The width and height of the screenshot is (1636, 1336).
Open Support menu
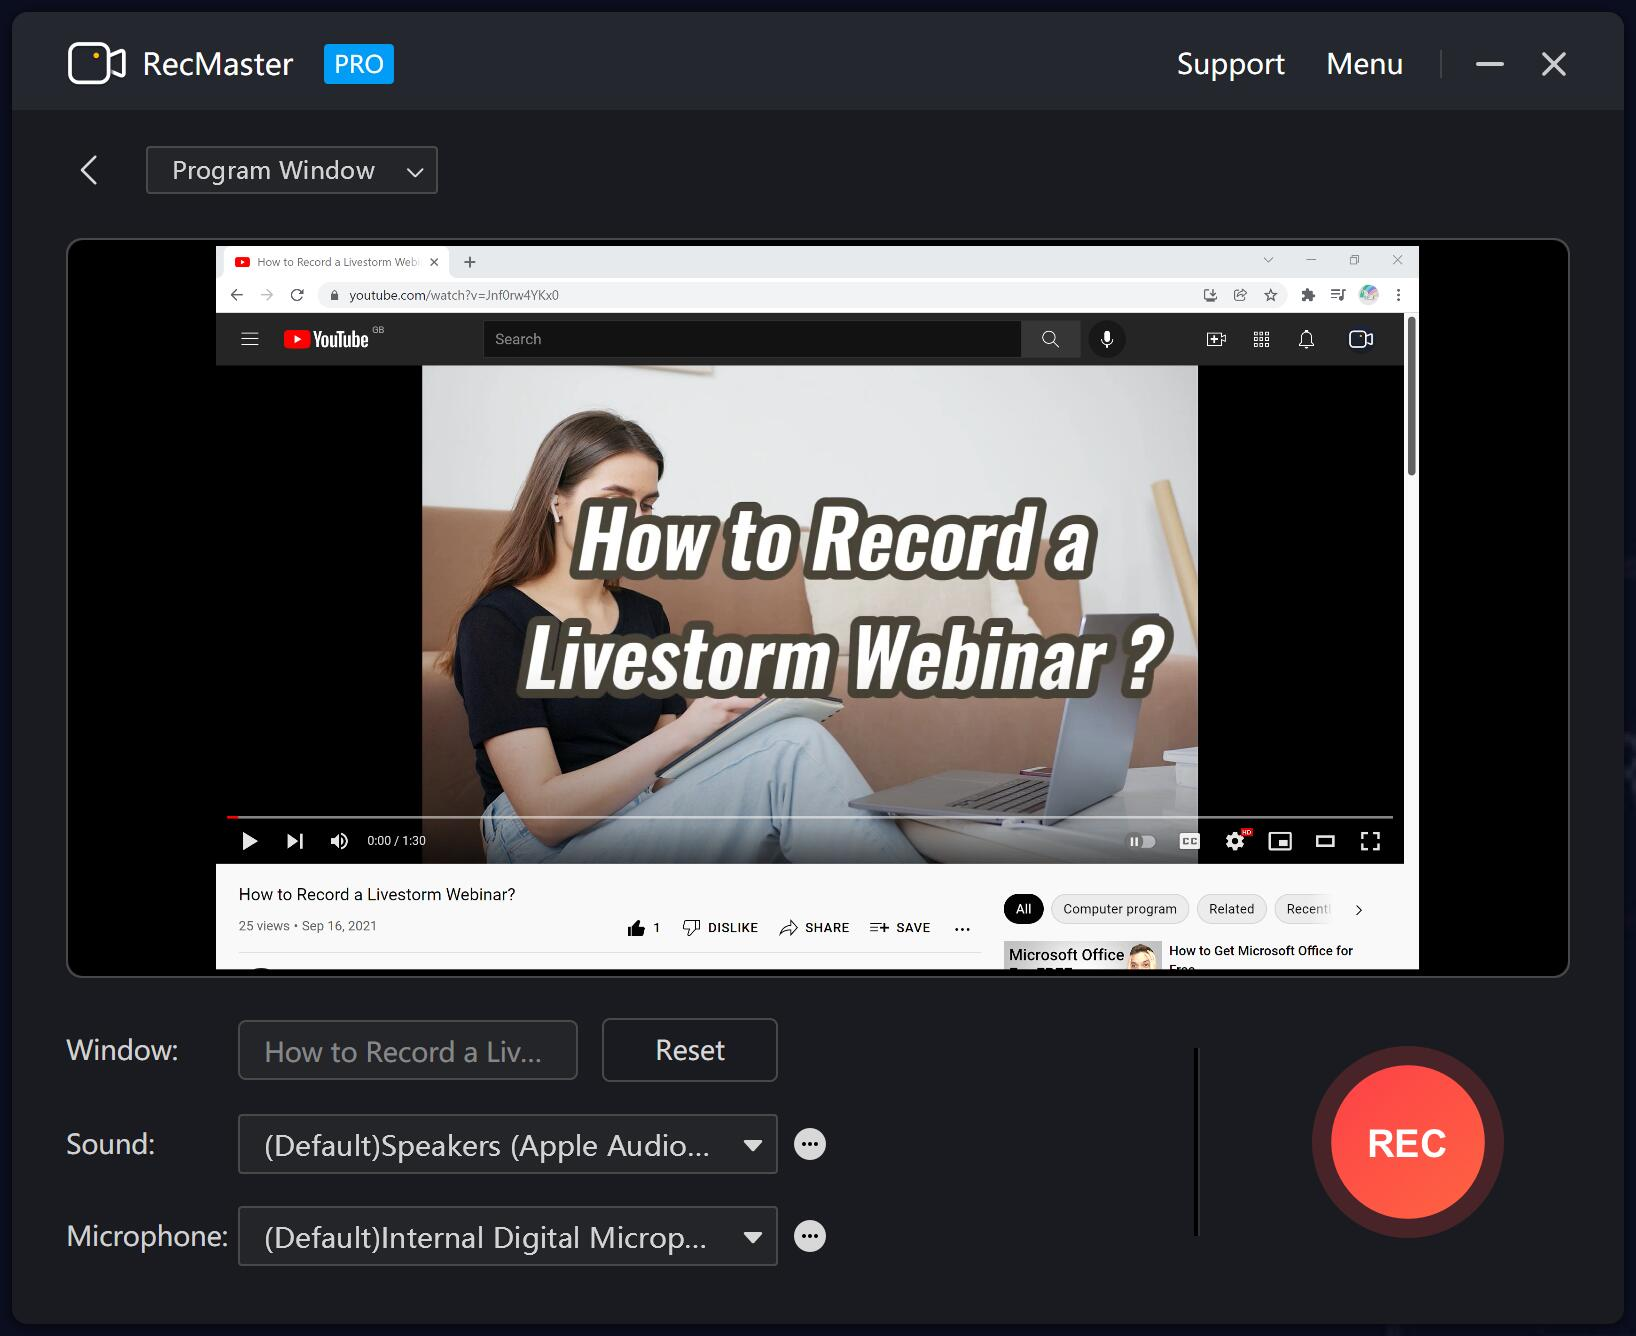coord(1230,64)
